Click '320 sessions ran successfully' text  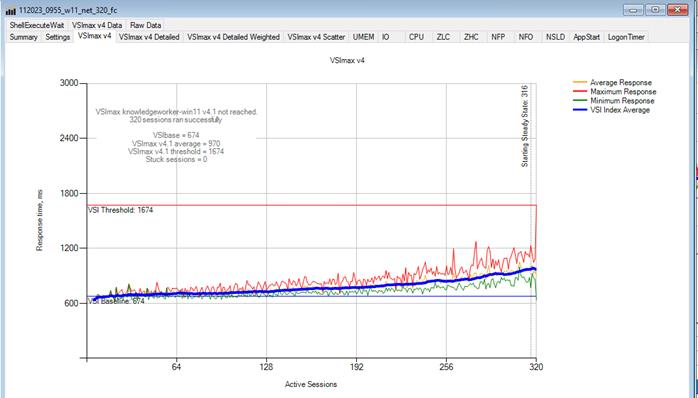coord(176,120)
